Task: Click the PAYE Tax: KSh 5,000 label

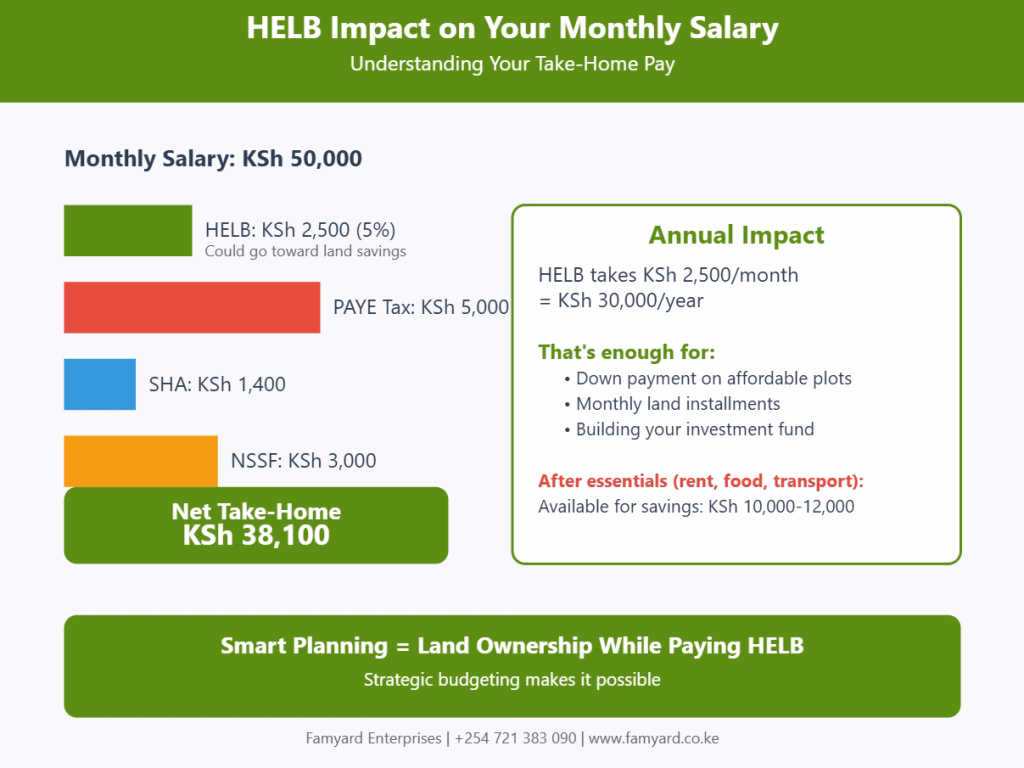Action: click(x=421, y=307)
